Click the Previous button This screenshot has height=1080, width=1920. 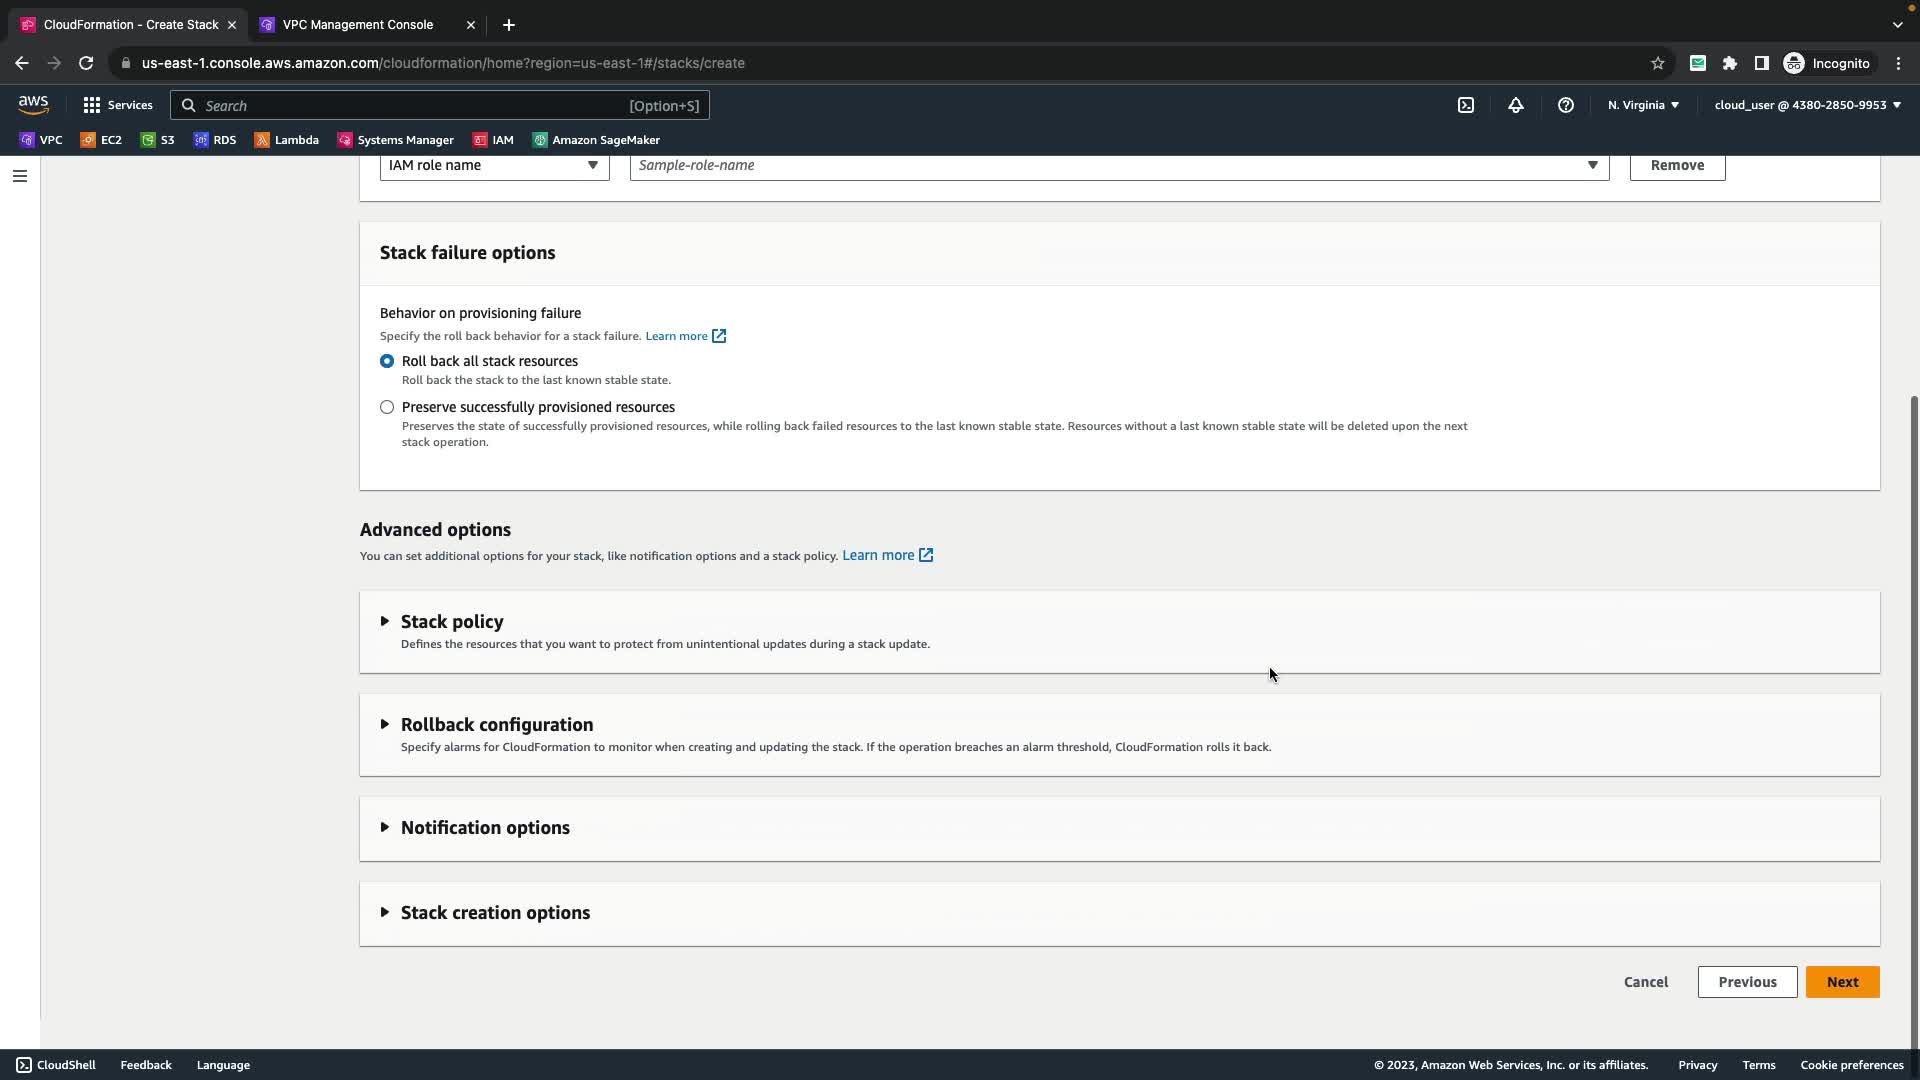click(x=1747, y=982)
